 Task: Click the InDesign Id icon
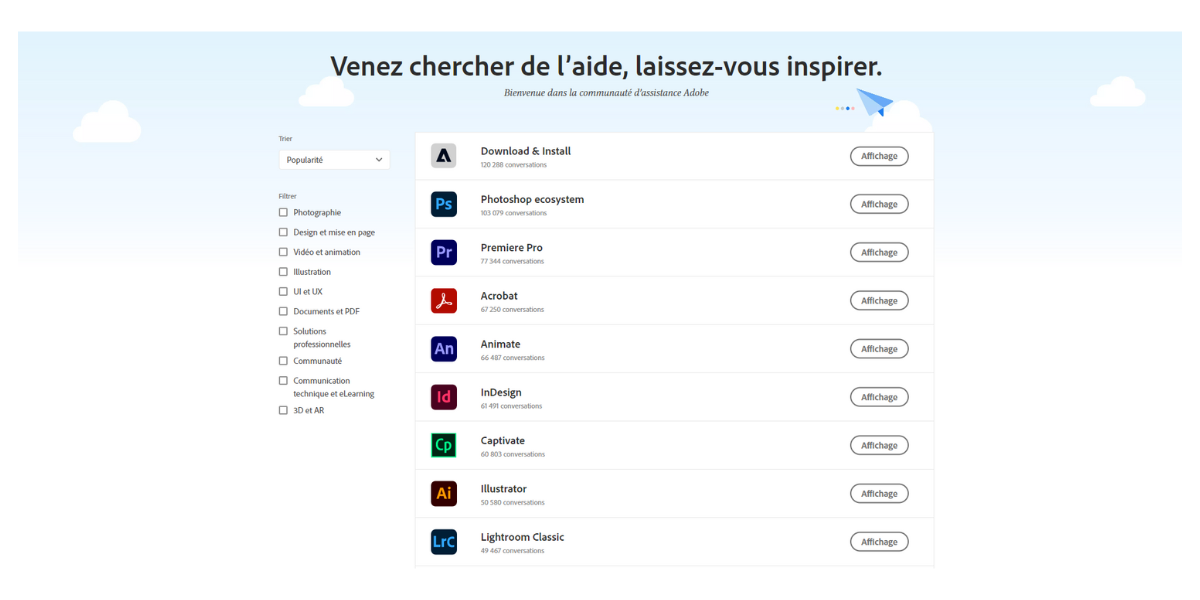tap(444, 397)
